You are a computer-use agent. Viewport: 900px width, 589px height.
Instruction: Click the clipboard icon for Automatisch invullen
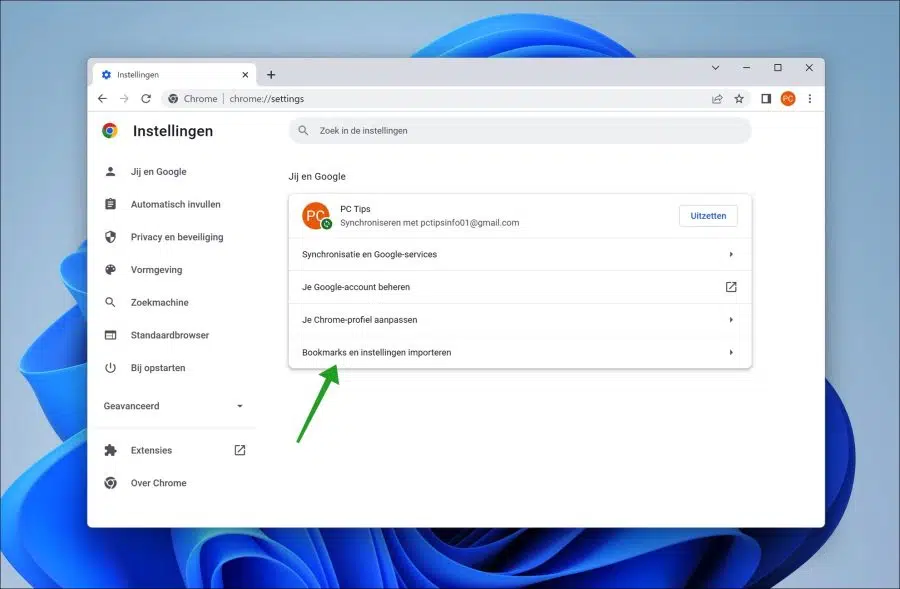[x=110, y=204]
